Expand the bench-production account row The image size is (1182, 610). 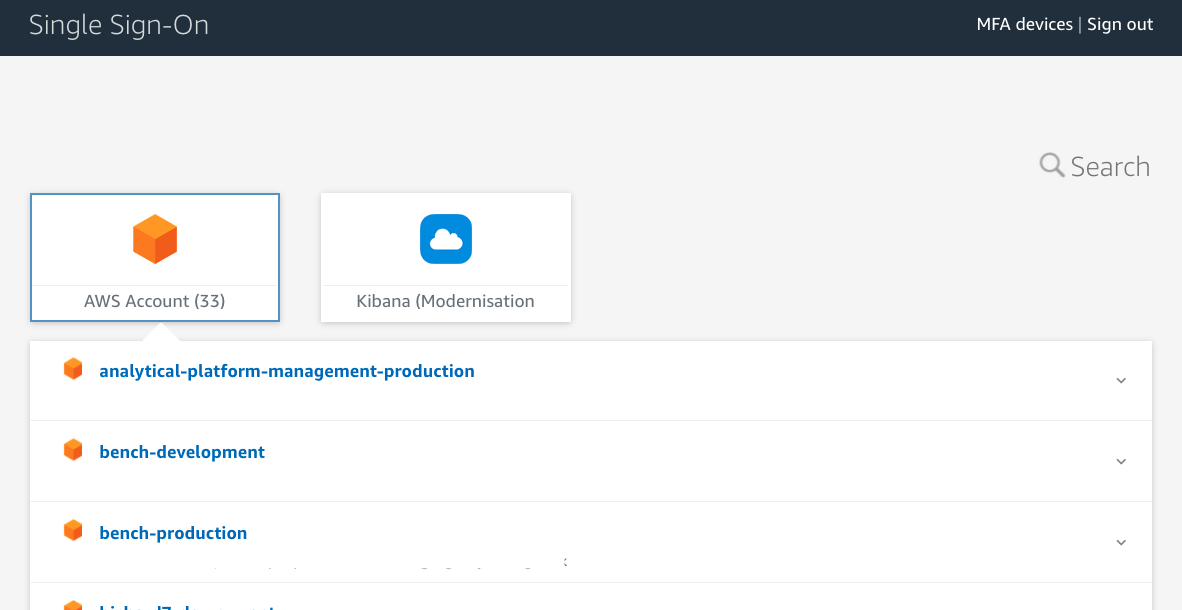tap(1121, 542)
